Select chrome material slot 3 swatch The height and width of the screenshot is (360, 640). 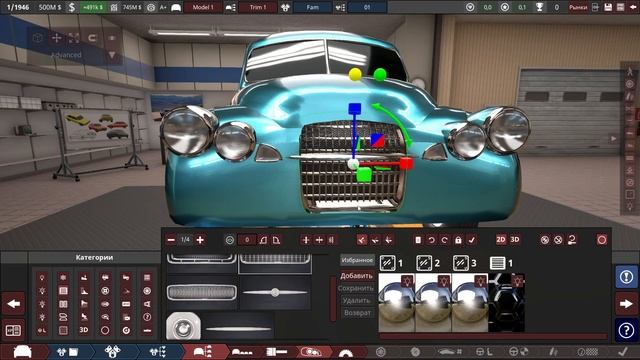[x=469, y=302]
